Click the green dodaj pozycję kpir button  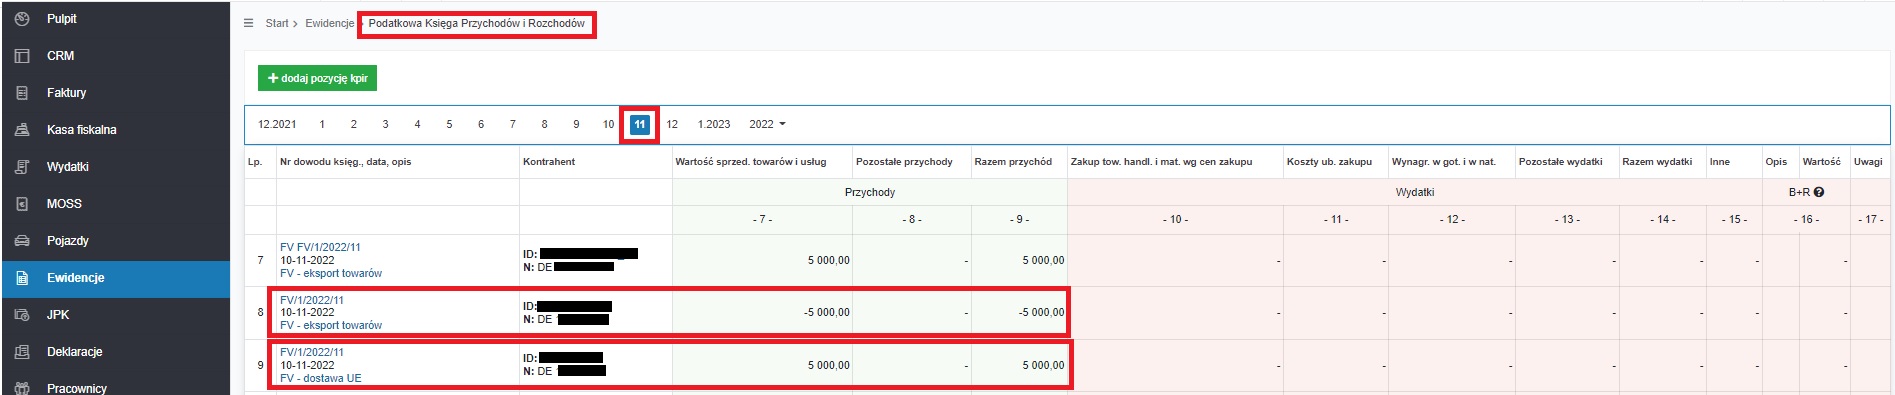[x=317, y=78]
